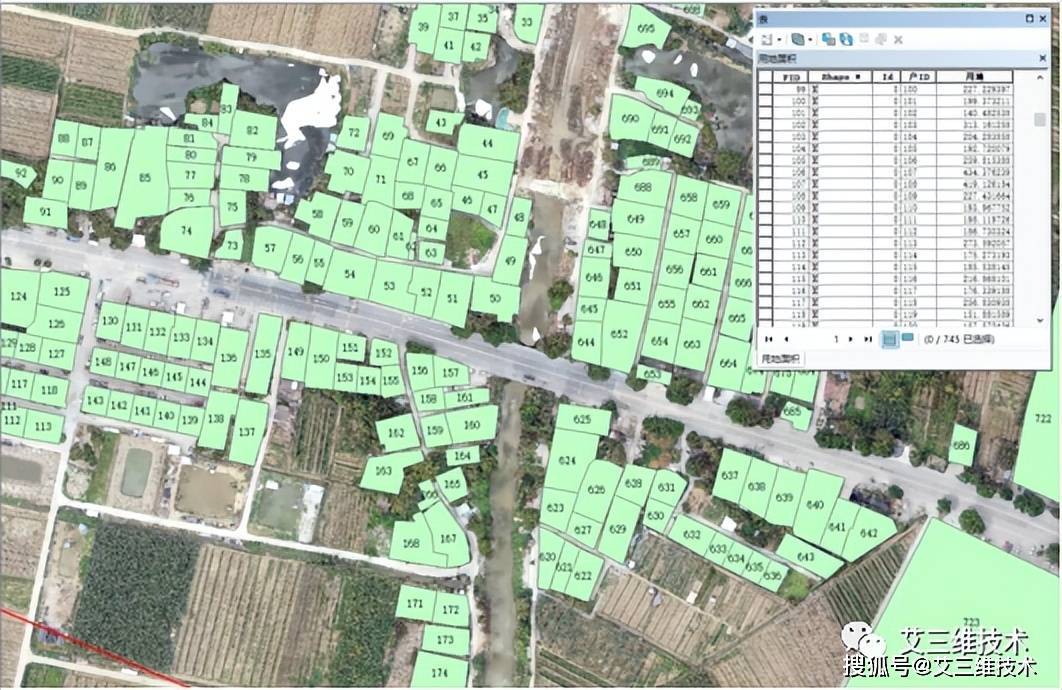Go to next record in table
Screen dimensions: 1062x690
coord(852,339)
